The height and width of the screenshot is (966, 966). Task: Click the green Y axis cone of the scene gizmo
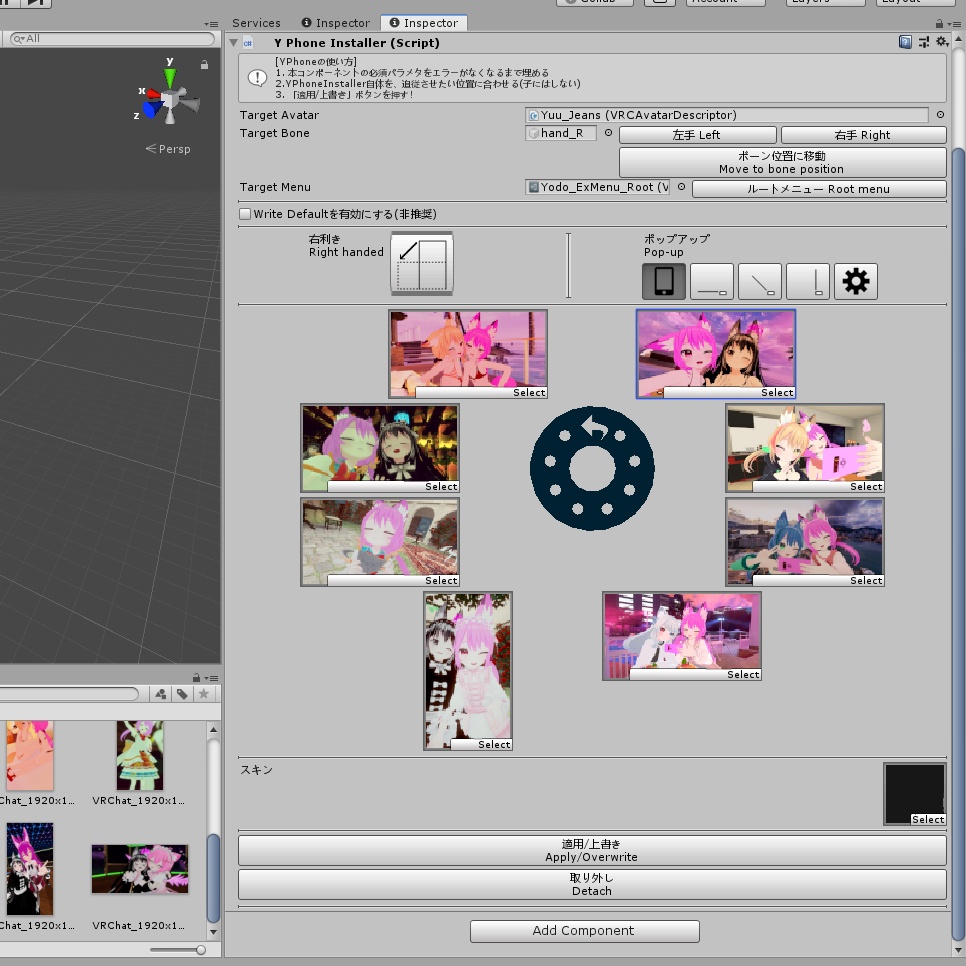pos(169,78)
